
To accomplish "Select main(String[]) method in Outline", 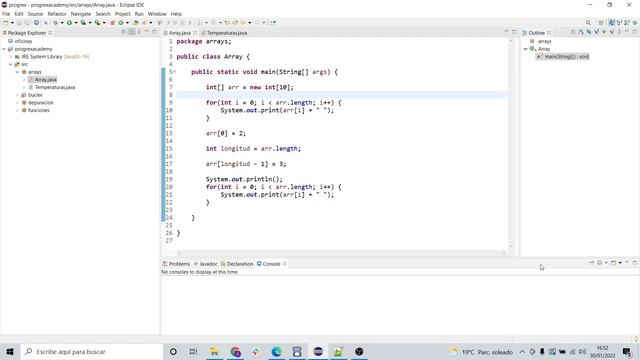I will coord(566,57).
